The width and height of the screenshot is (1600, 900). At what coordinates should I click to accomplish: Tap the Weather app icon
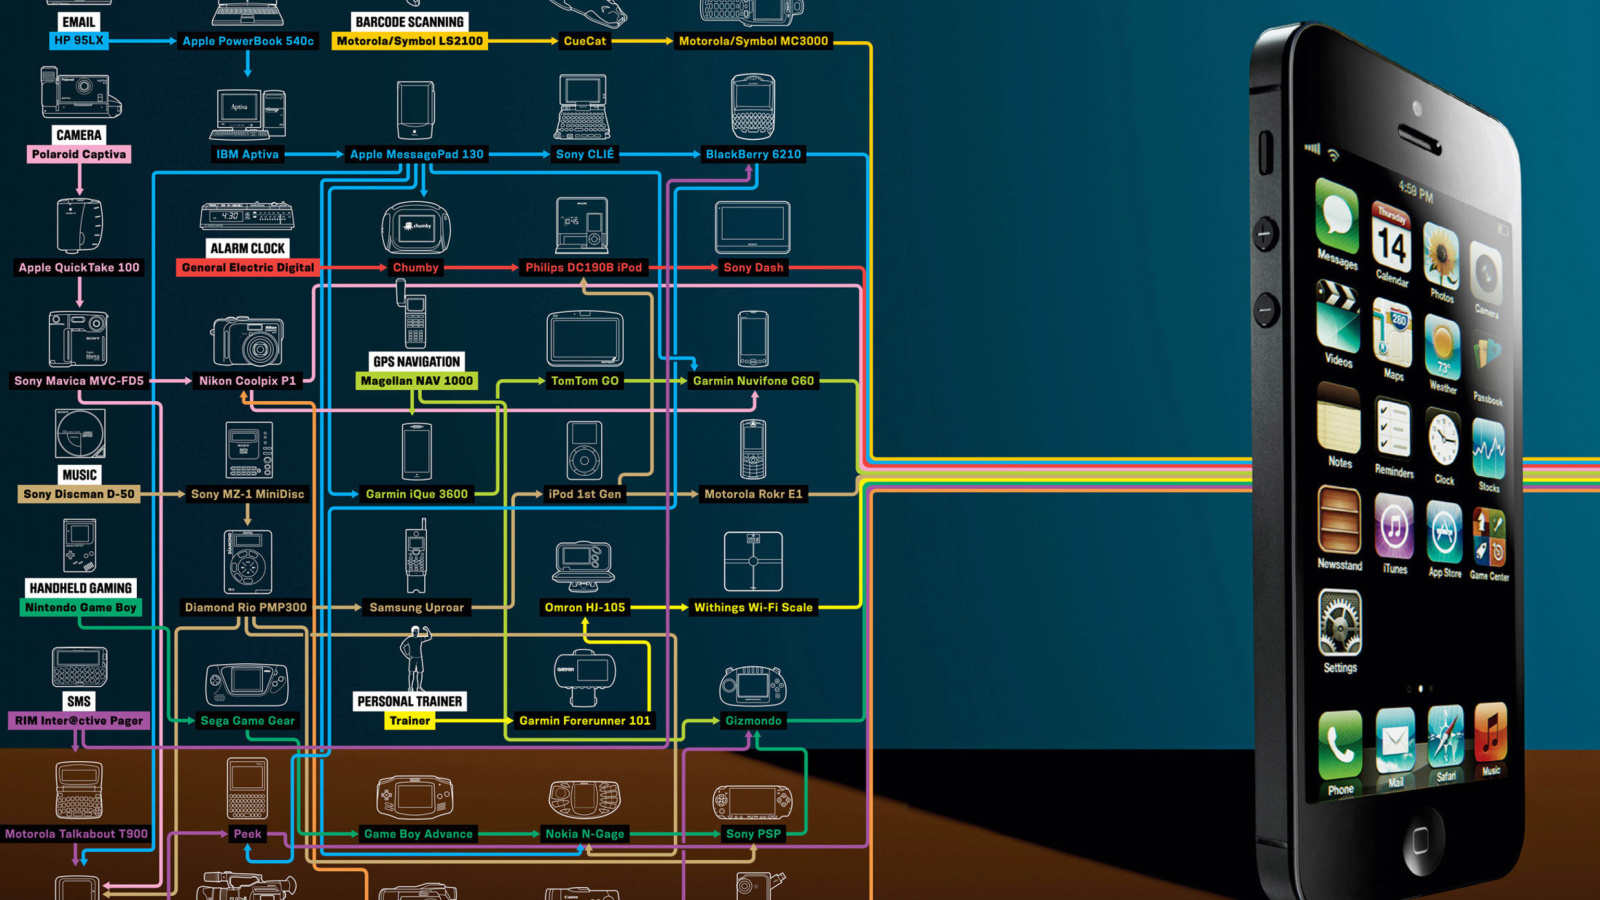pyautogui.click(x=1442, y=348)
